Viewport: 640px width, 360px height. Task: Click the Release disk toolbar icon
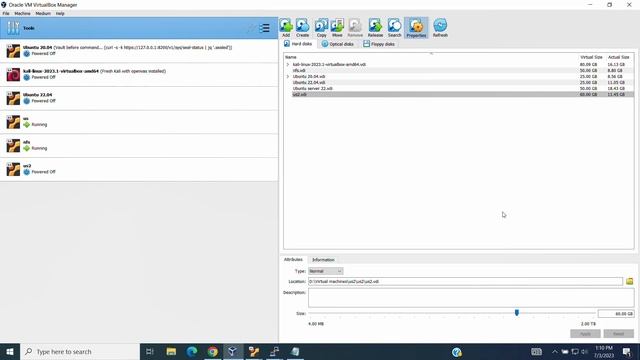click(x=375, y=28)
